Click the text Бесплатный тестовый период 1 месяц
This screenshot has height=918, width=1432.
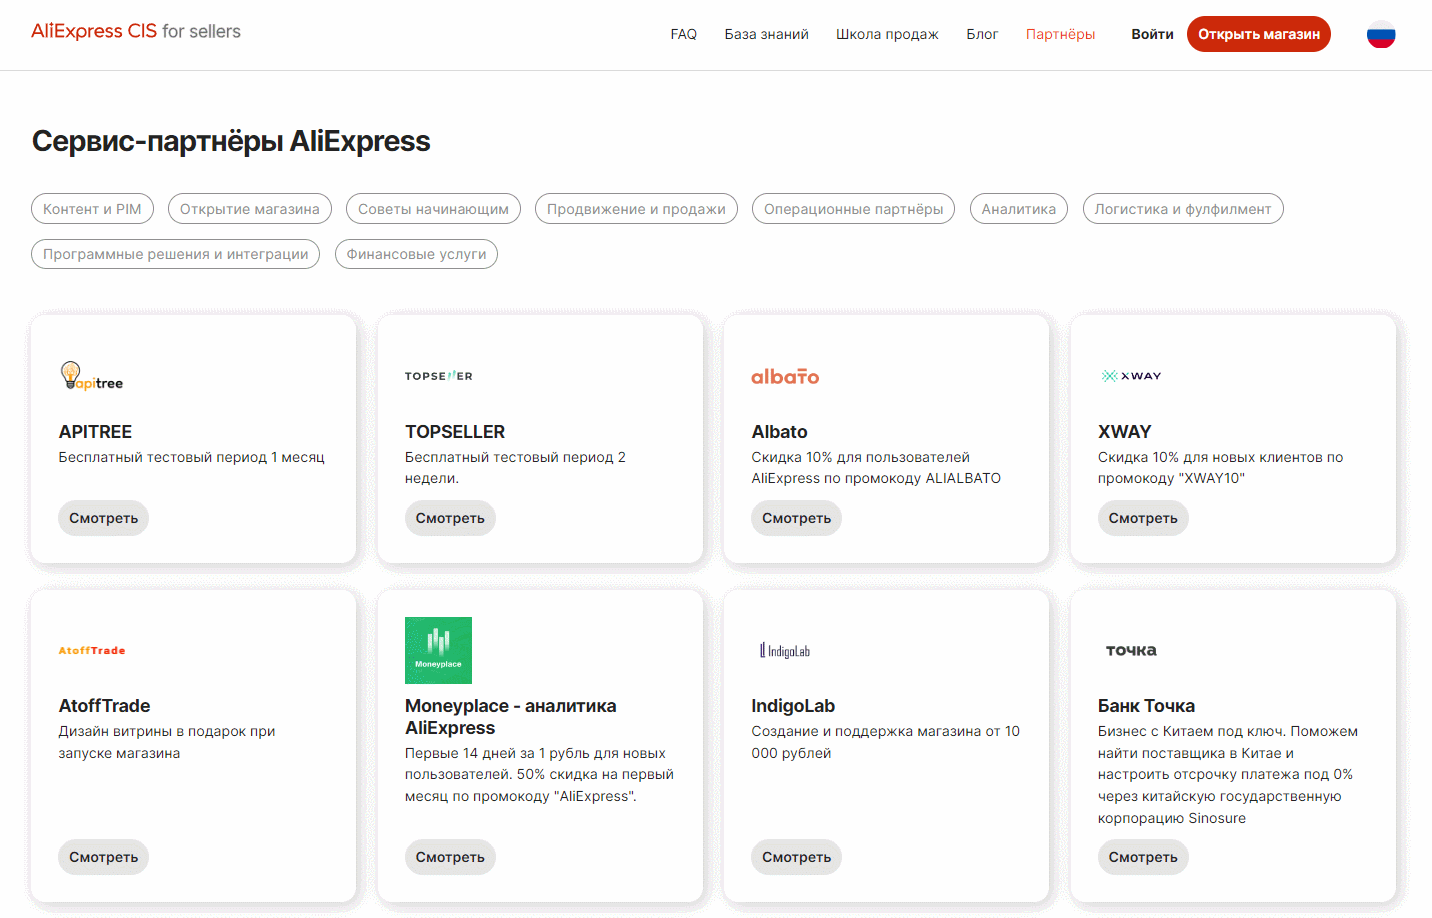tap(192, 457)
